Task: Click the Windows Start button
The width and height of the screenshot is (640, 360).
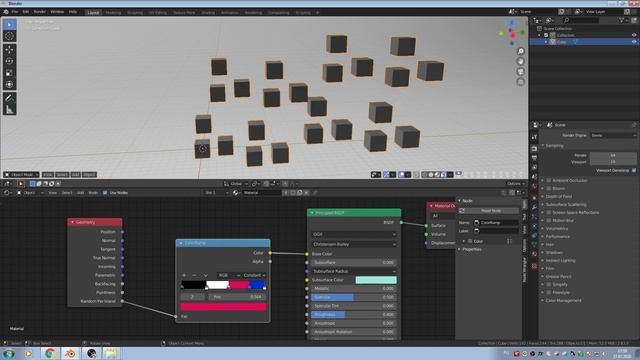Action: coord(9,353)
